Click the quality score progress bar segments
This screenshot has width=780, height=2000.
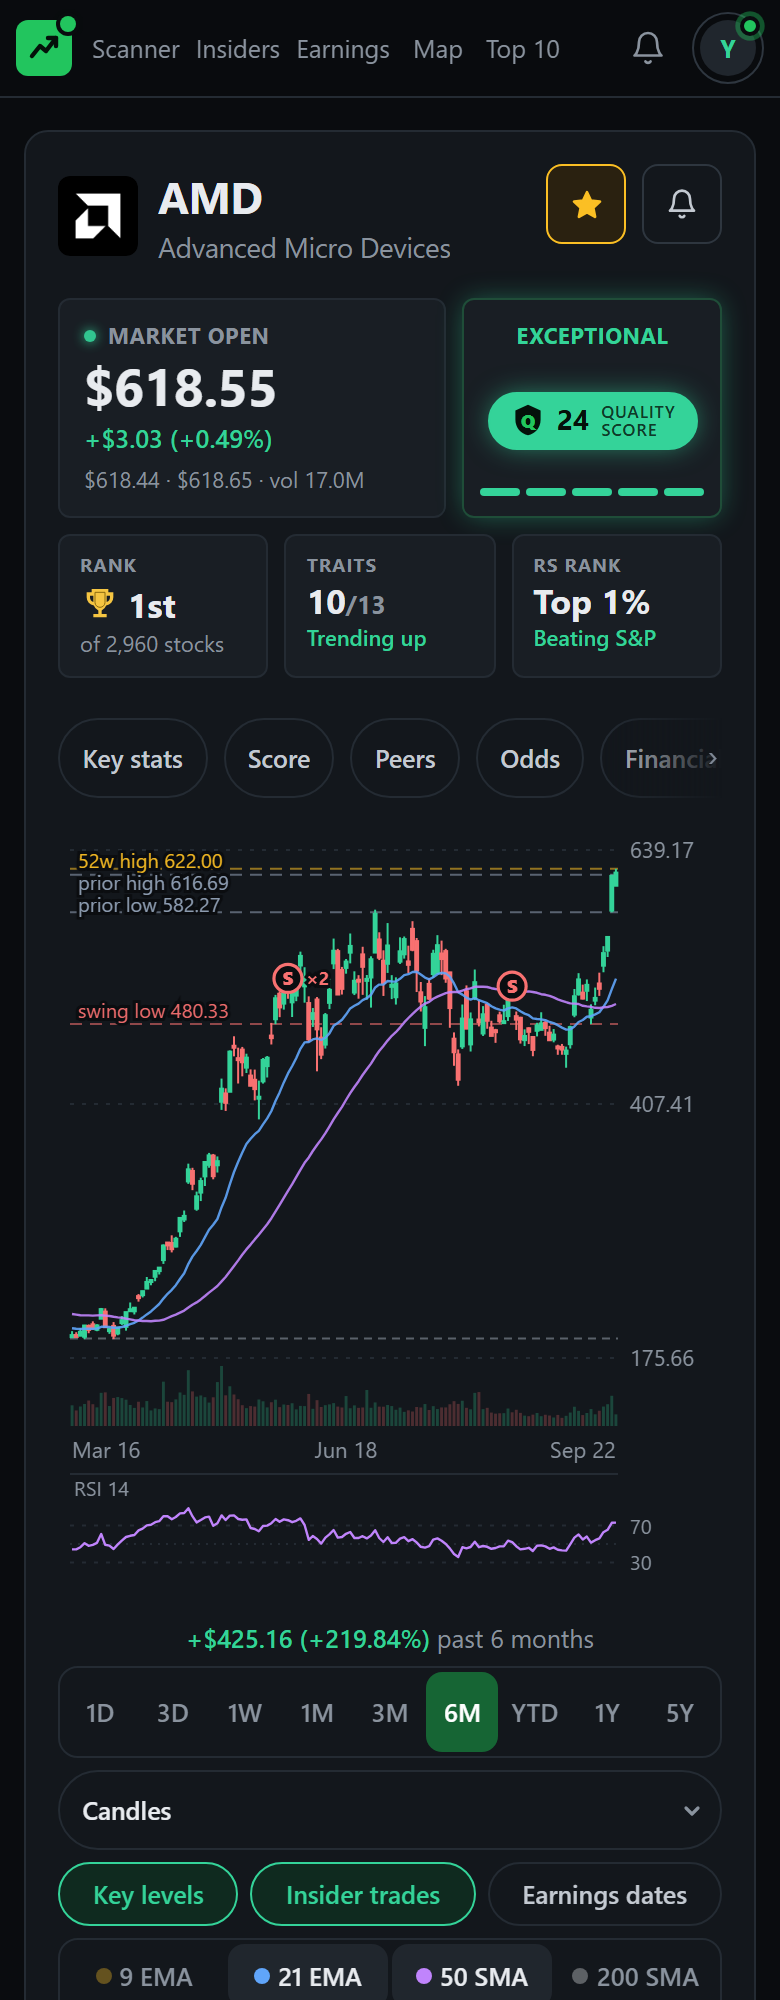coord(592,492)
